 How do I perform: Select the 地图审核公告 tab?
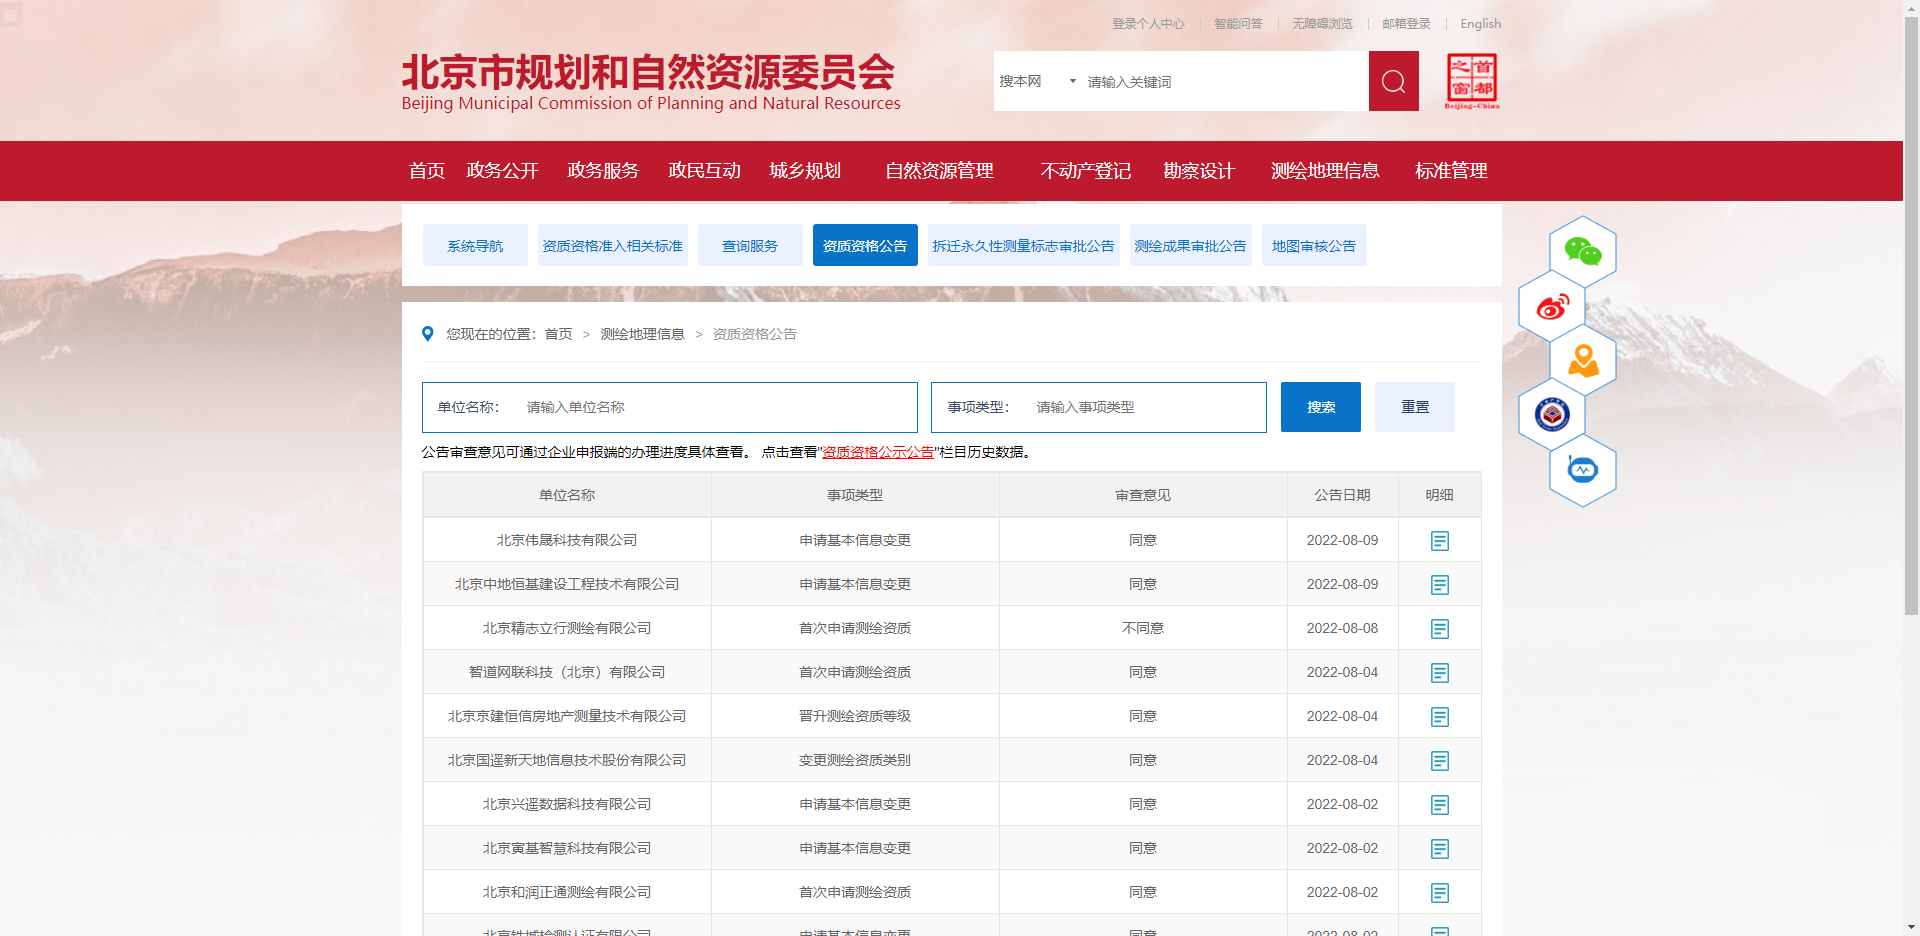[1314, 245]
